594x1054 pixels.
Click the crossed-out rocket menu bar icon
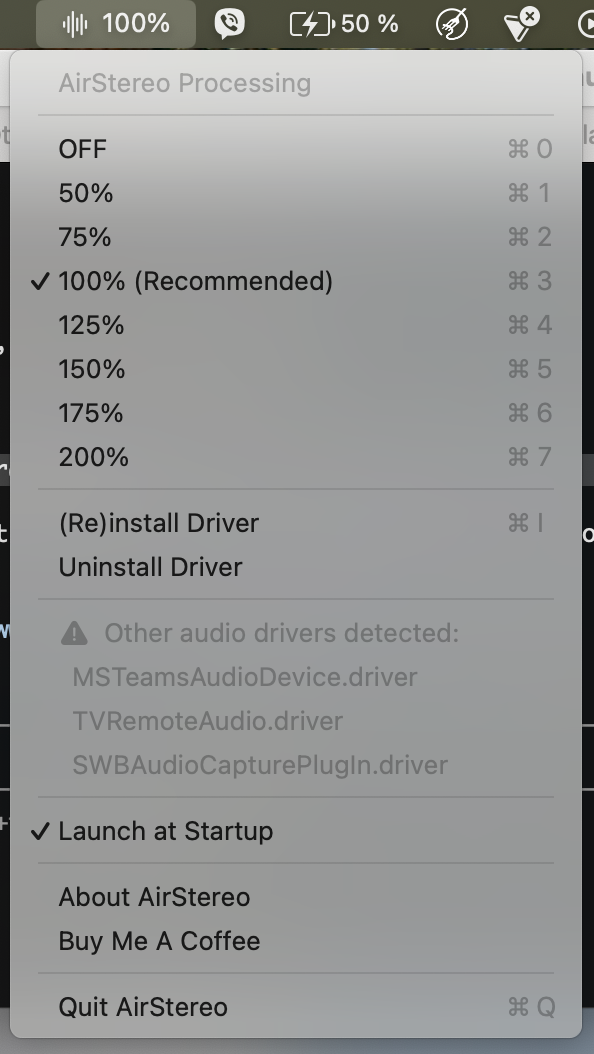[452, 22]
